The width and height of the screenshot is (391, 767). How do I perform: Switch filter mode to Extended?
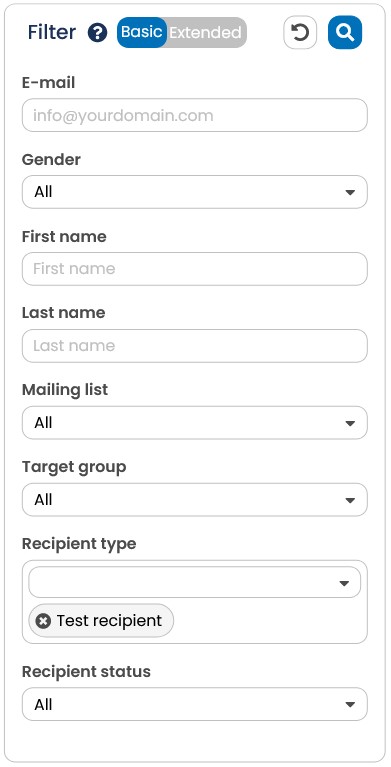point(206,33)
